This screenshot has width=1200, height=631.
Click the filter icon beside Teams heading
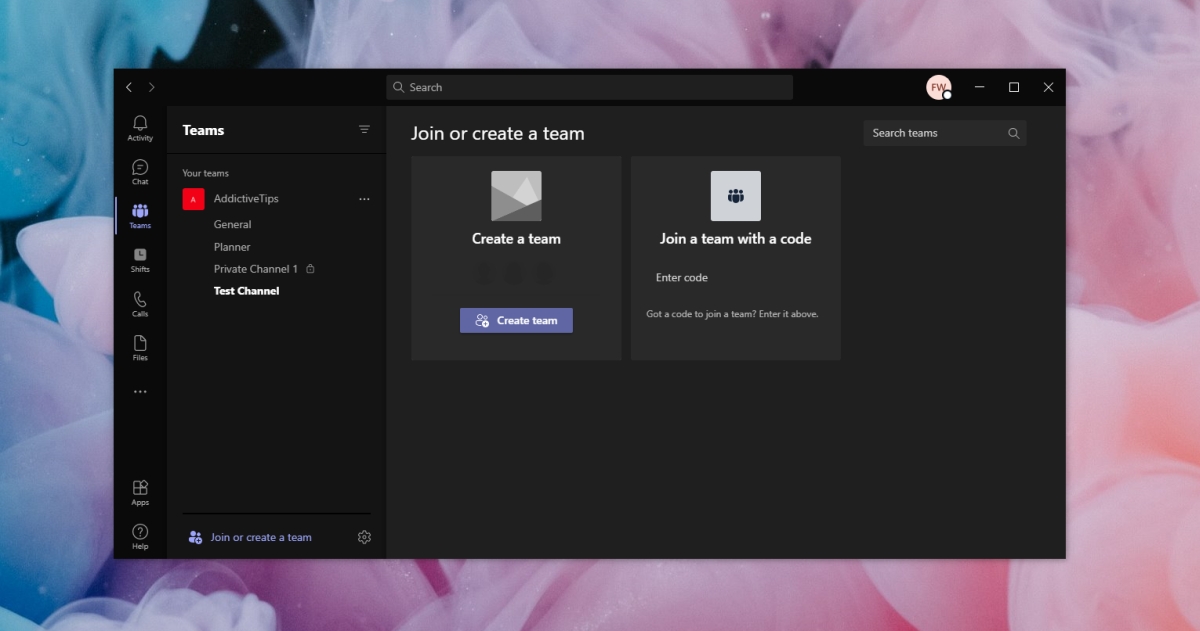tap(364, 130)
